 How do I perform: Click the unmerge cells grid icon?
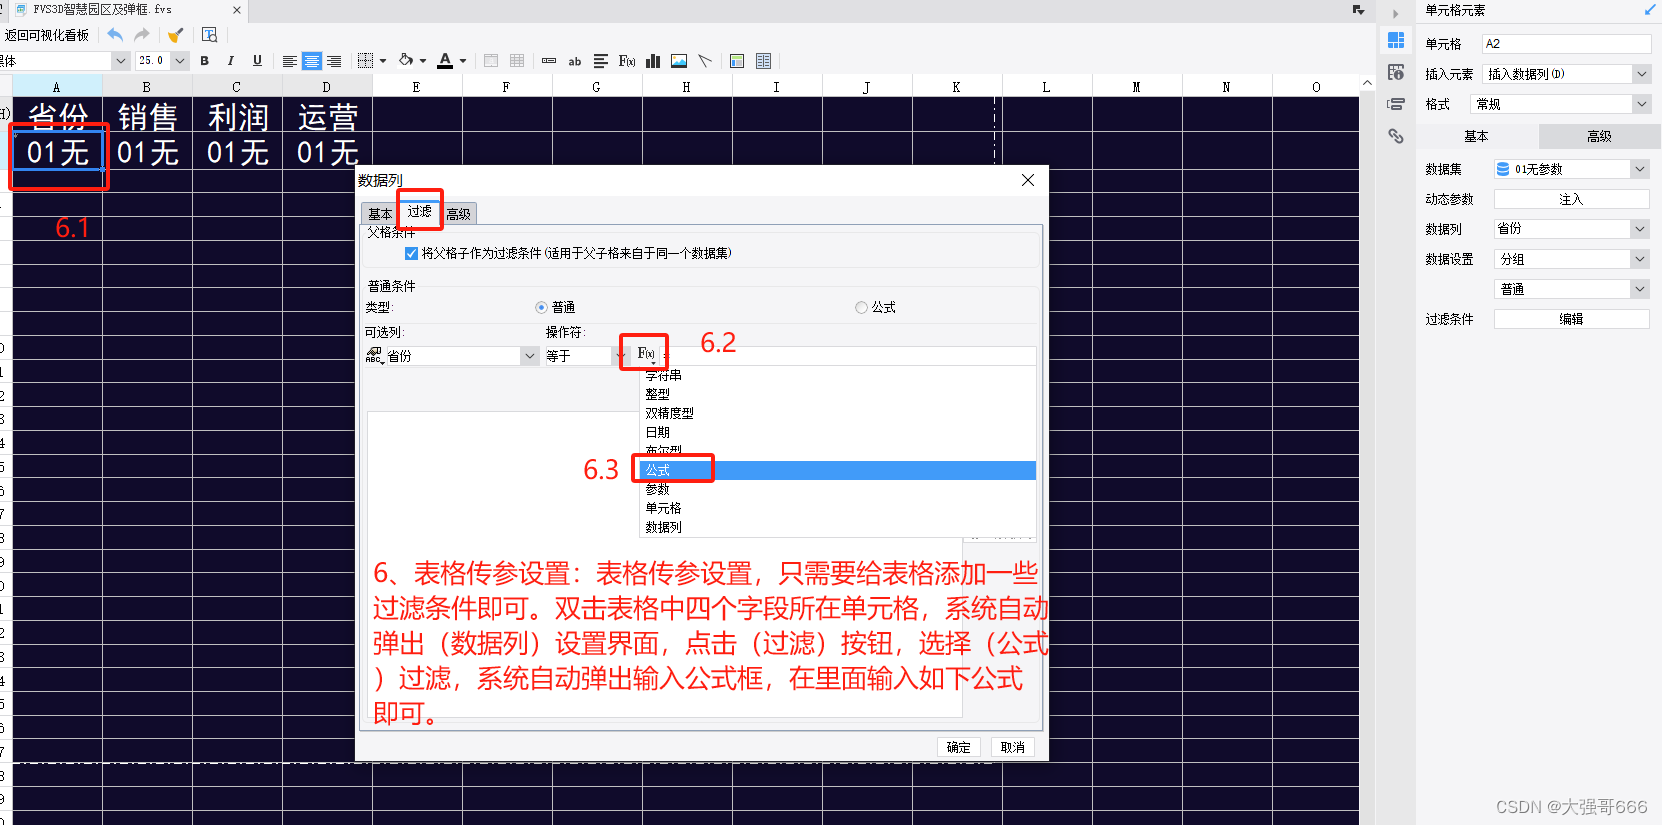pyautogui.click(x=517, y=61)
